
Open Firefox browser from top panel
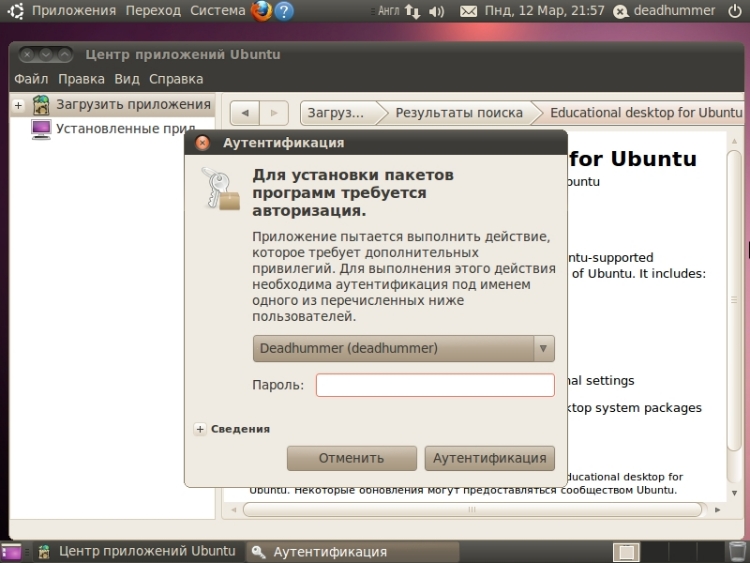tap(262, 11)
